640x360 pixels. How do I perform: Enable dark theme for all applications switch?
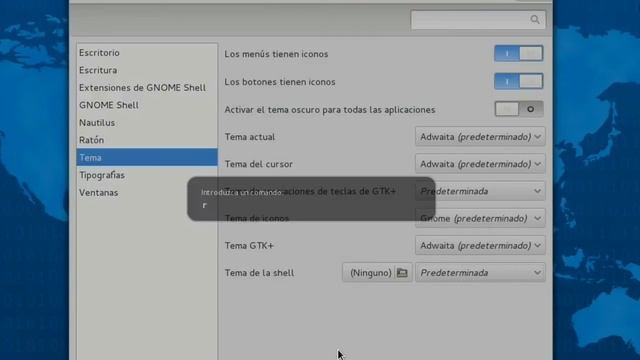pos(518,109)
